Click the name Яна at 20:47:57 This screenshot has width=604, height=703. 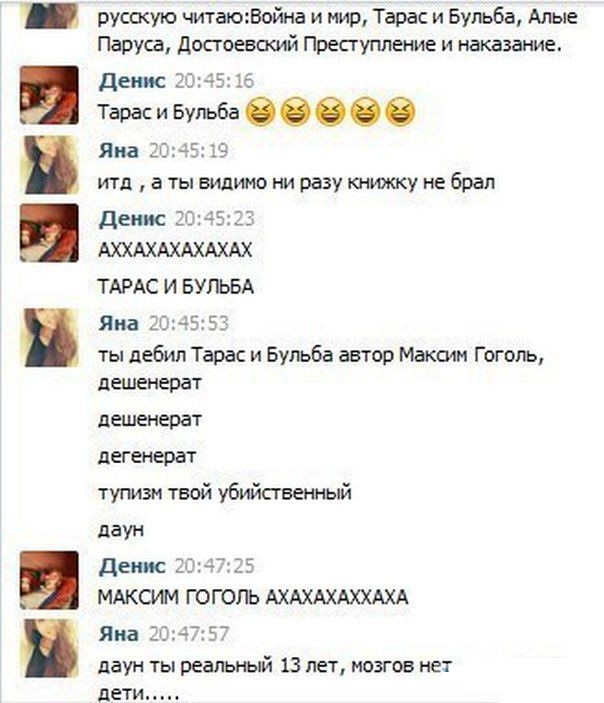pyautogui.click(x=119, y=634)
